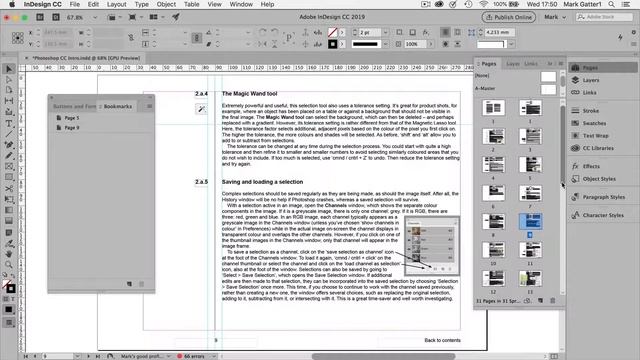Select the Pencil tool
Image resolution: width=640 pixels, height=360 pixels.
click(x=9, y=156)
